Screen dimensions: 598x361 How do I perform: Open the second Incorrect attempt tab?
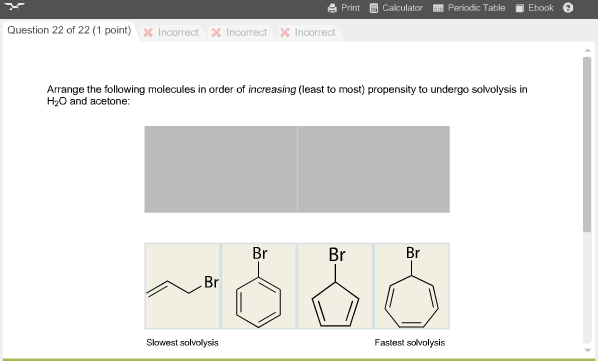click(x=240, y=33)
